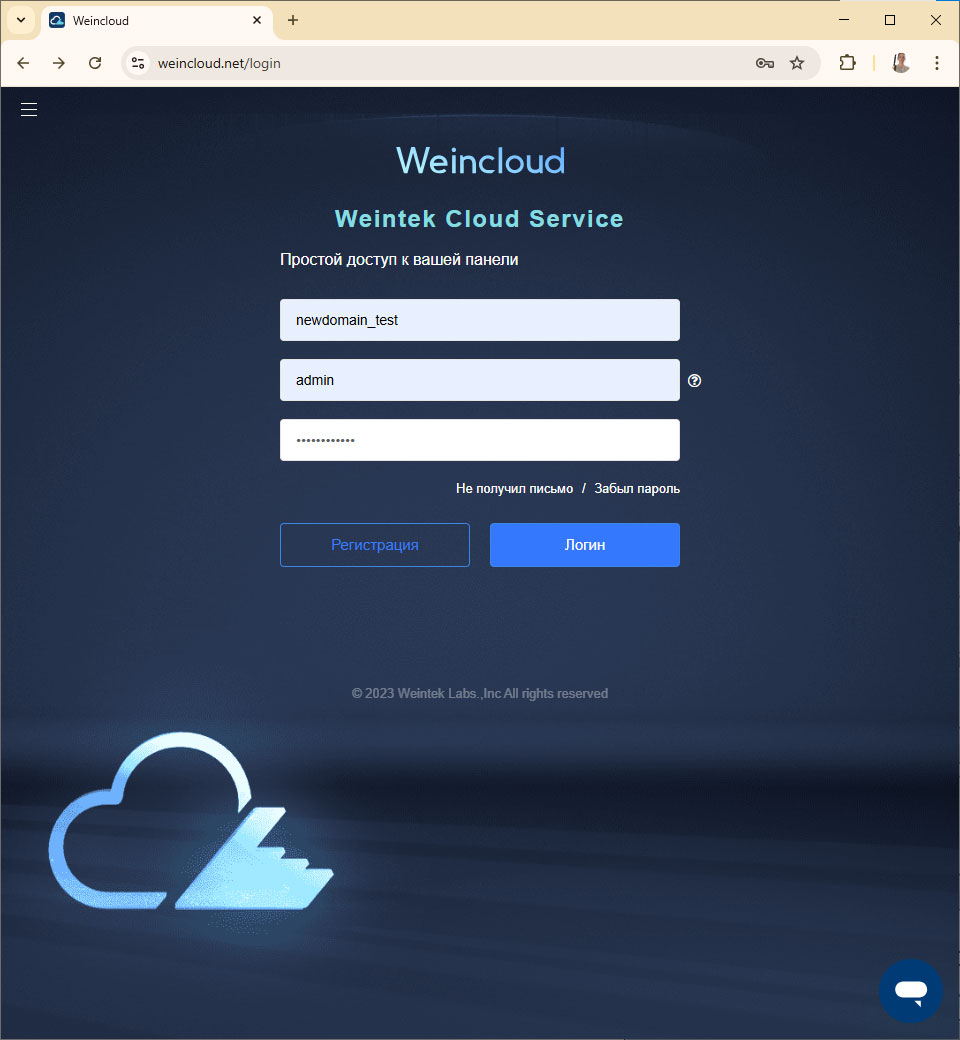Focus the newdomain_test domain field

[x=480, y=320]
